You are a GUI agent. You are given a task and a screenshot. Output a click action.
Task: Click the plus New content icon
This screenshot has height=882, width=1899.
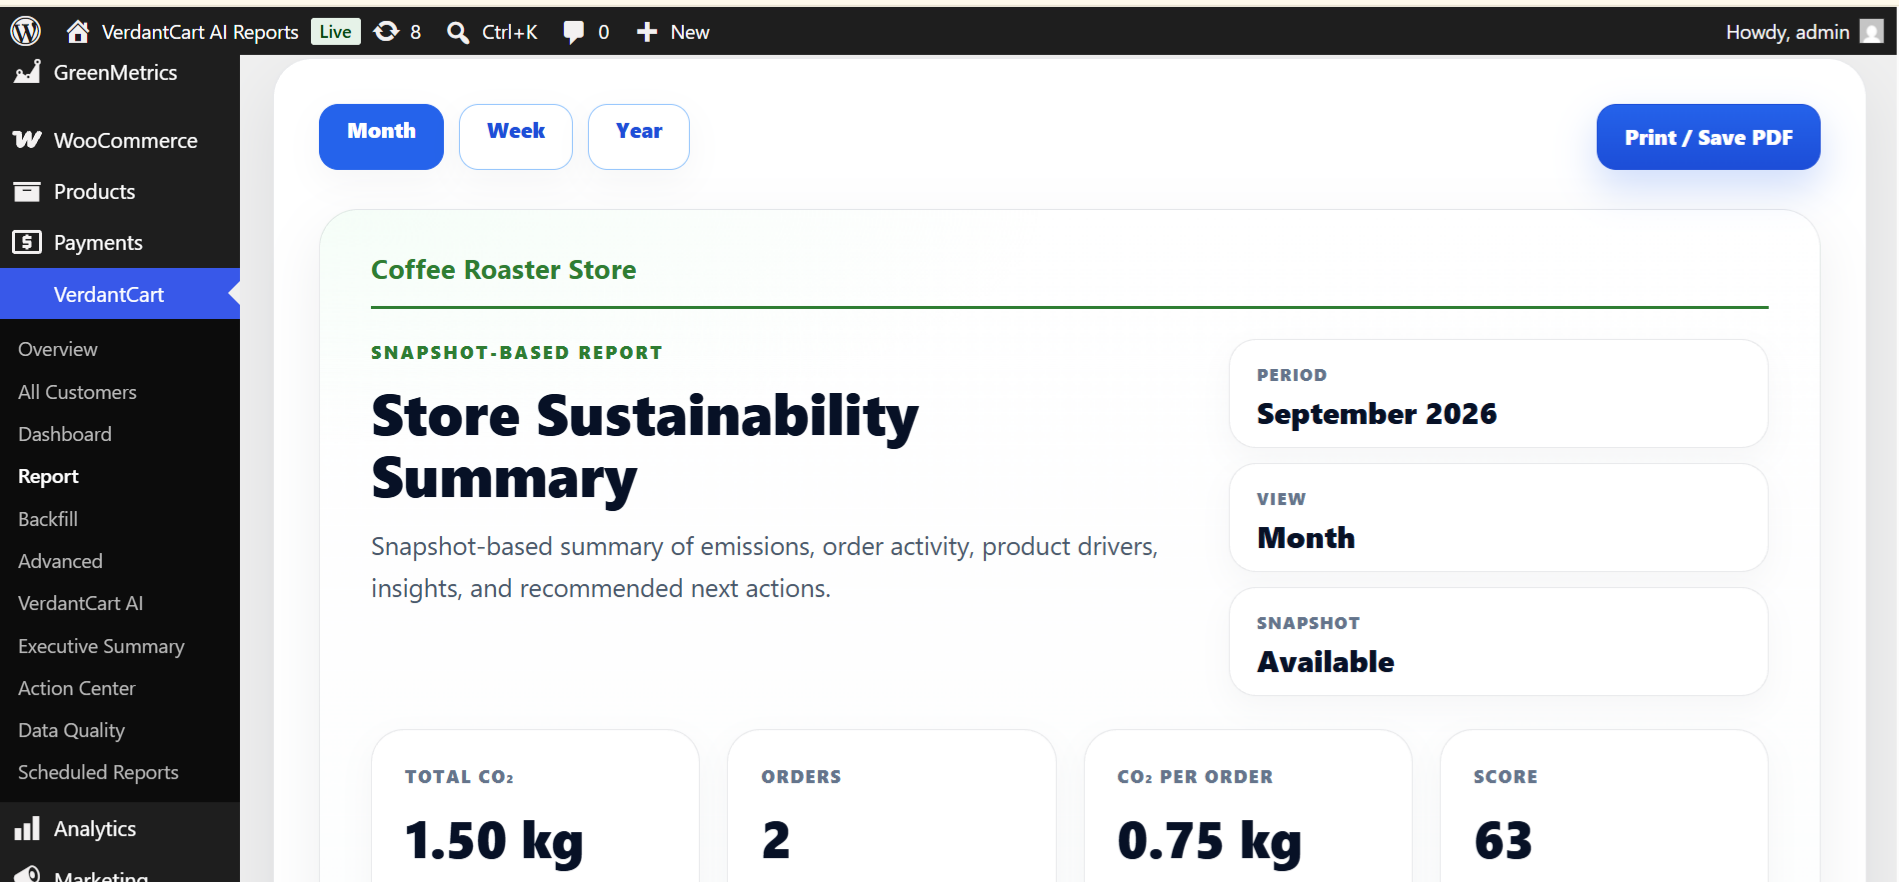(647, 32)
